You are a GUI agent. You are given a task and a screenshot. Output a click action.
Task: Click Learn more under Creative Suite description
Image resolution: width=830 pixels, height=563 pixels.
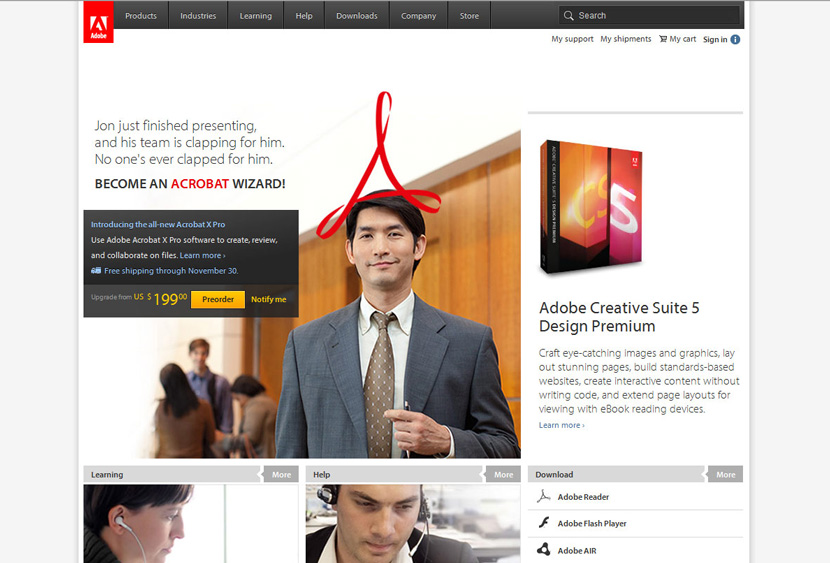[562, 425]
